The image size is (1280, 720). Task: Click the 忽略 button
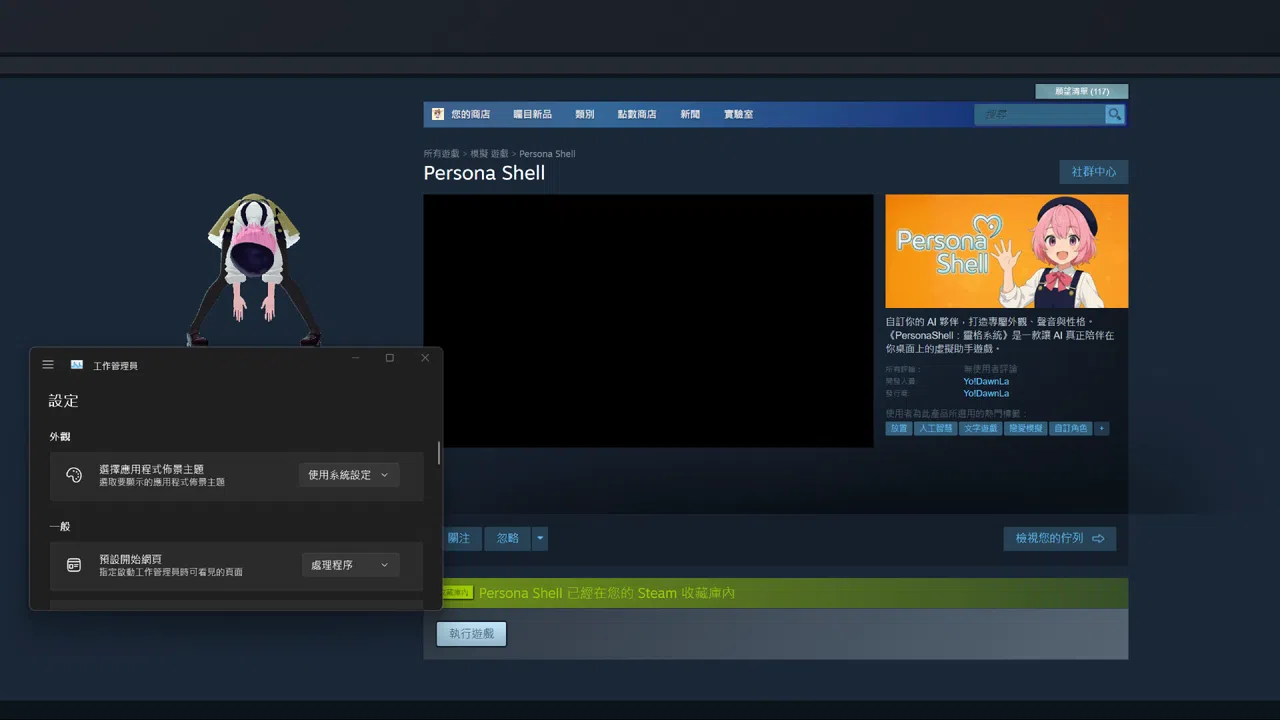pos(508,538)
